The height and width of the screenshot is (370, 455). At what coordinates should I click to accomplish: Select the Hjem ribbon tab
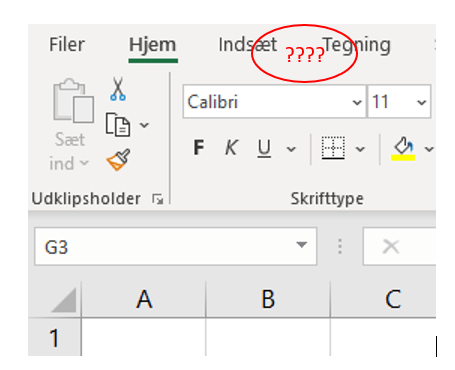point(153,45)
